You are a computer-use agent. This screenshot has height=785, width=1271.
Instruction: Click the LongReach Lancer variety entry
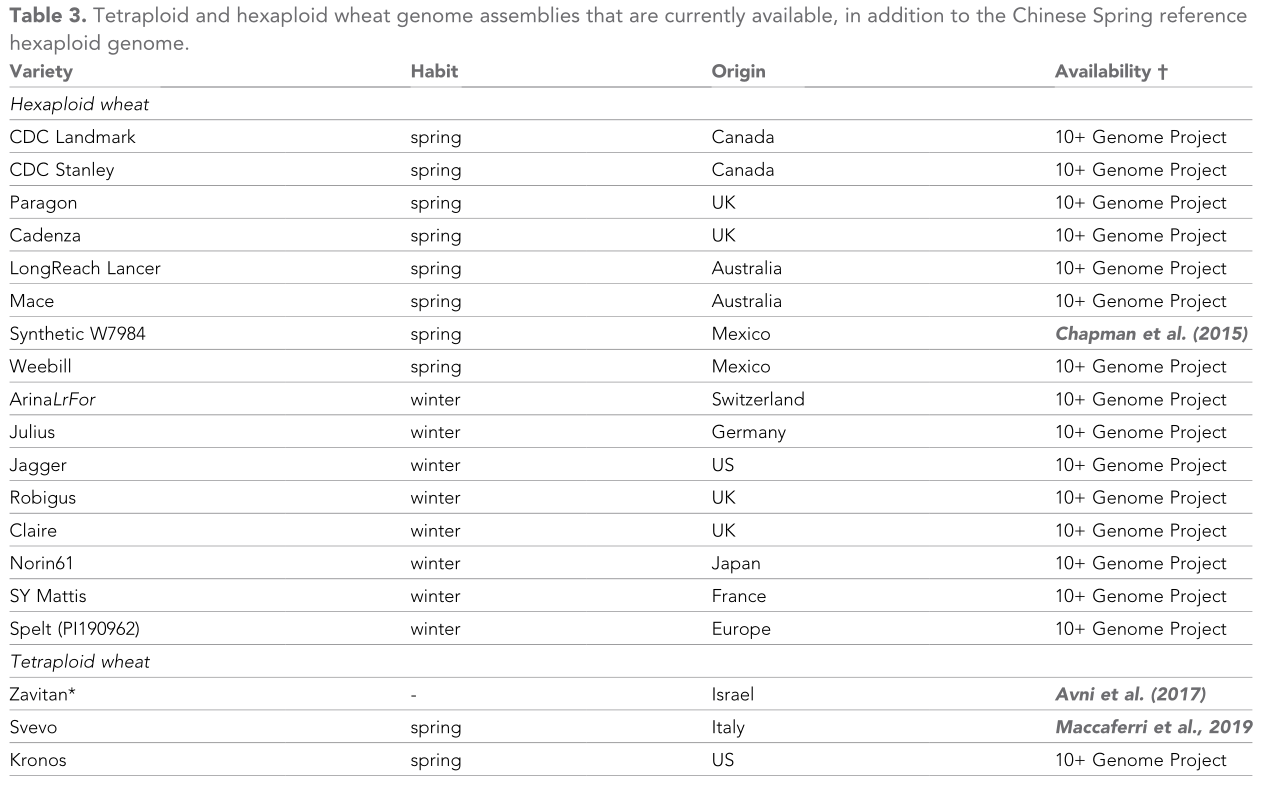[x=85, y=268]
